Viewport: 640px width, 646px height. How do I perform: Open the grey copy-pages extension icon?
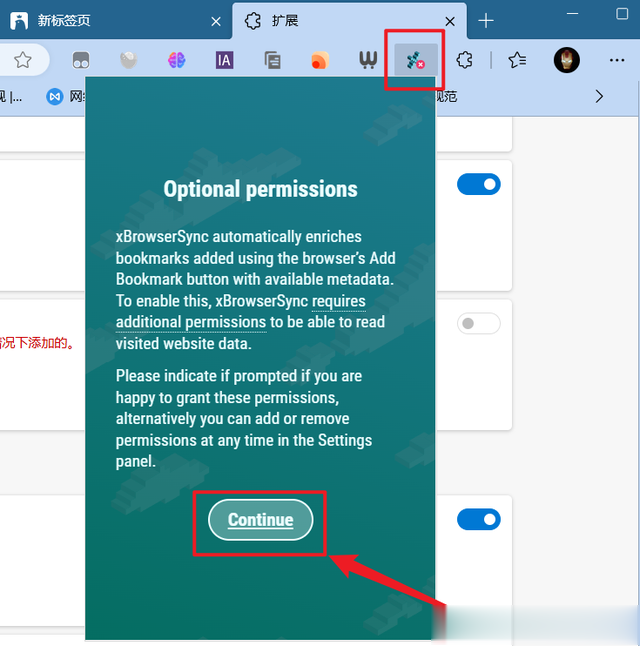(272, 60)
